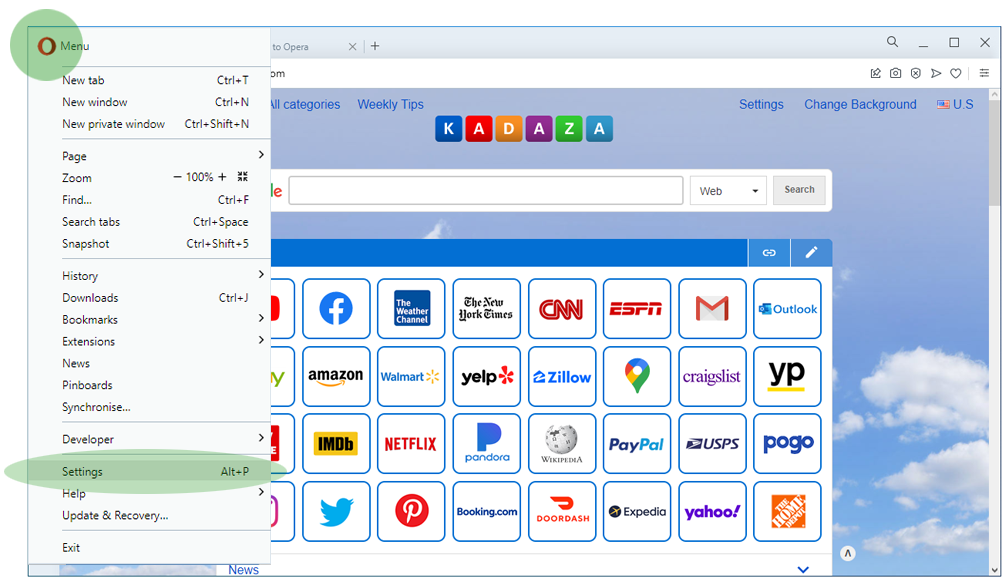The height and width of the screenshot is (577, 1003).
Task: Open the Outlook shortcut tile
Action: [x=787, y=308]
